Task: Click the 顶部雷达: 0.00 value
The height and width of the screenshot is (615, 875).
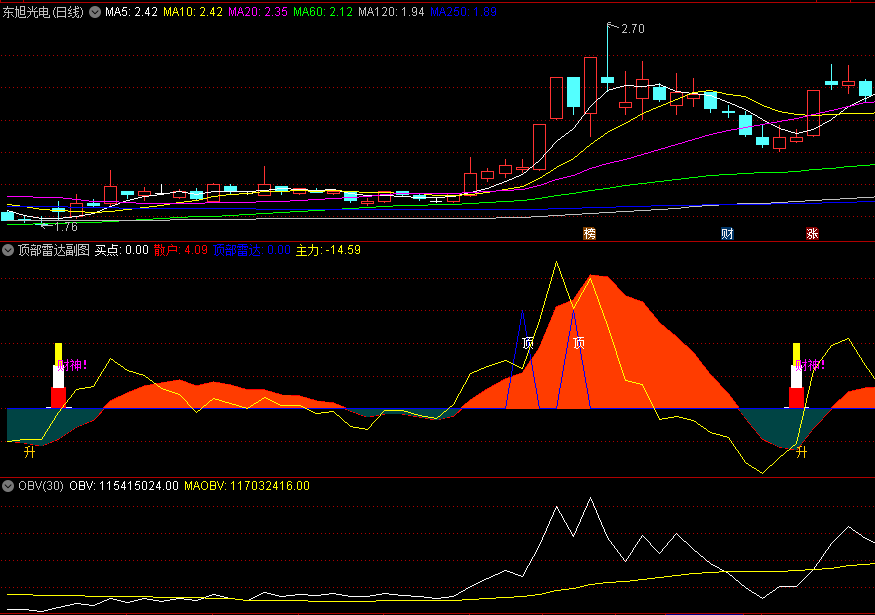Action: tap(252, 250)
